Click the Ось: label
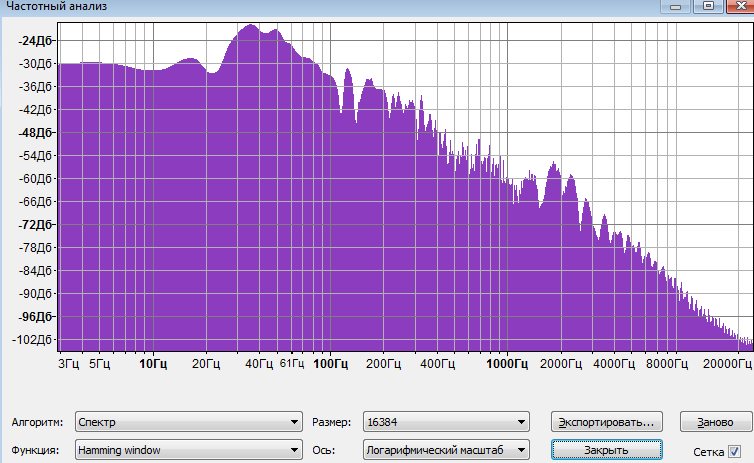 (323, 450)
